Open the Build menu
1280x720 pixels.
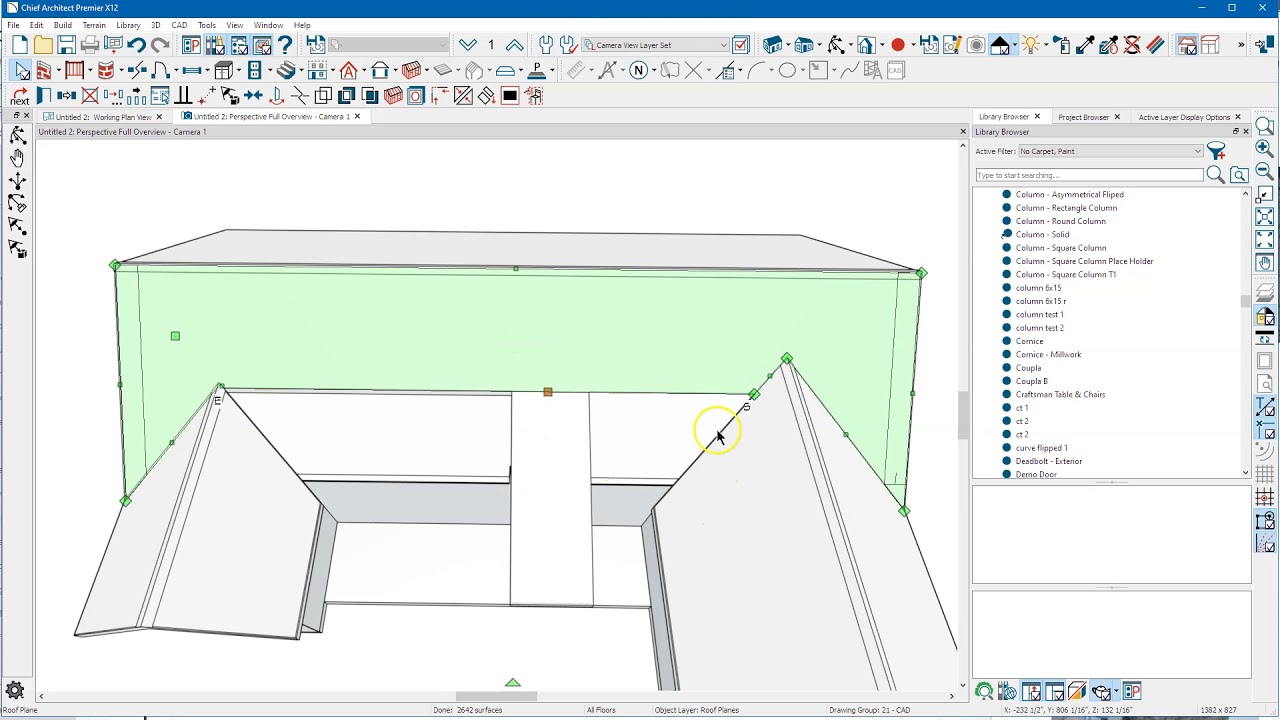click(62, 25)
